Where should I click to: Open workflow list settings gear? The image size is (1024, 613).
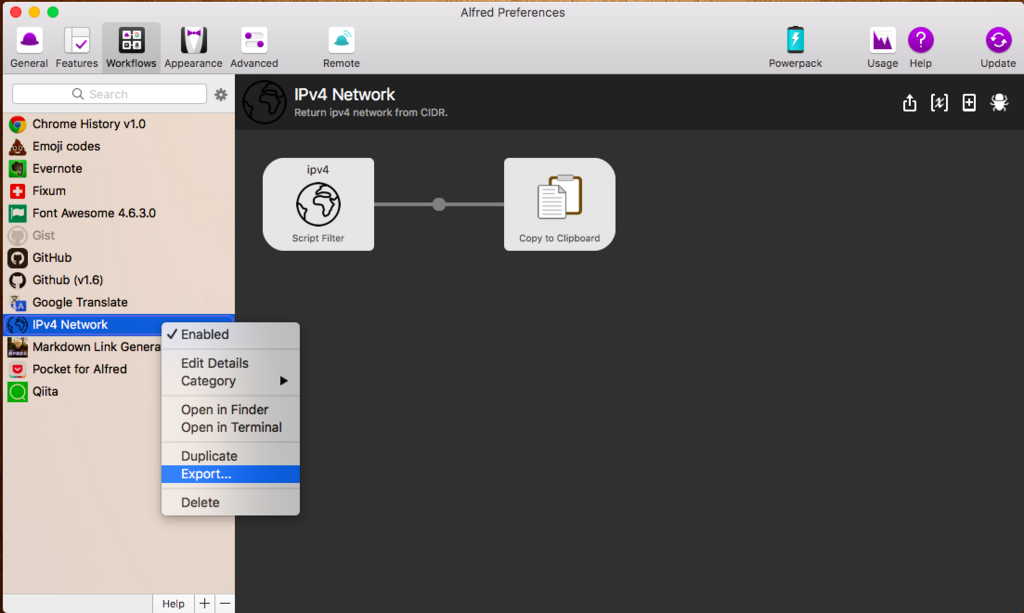(x=221, y=95)
